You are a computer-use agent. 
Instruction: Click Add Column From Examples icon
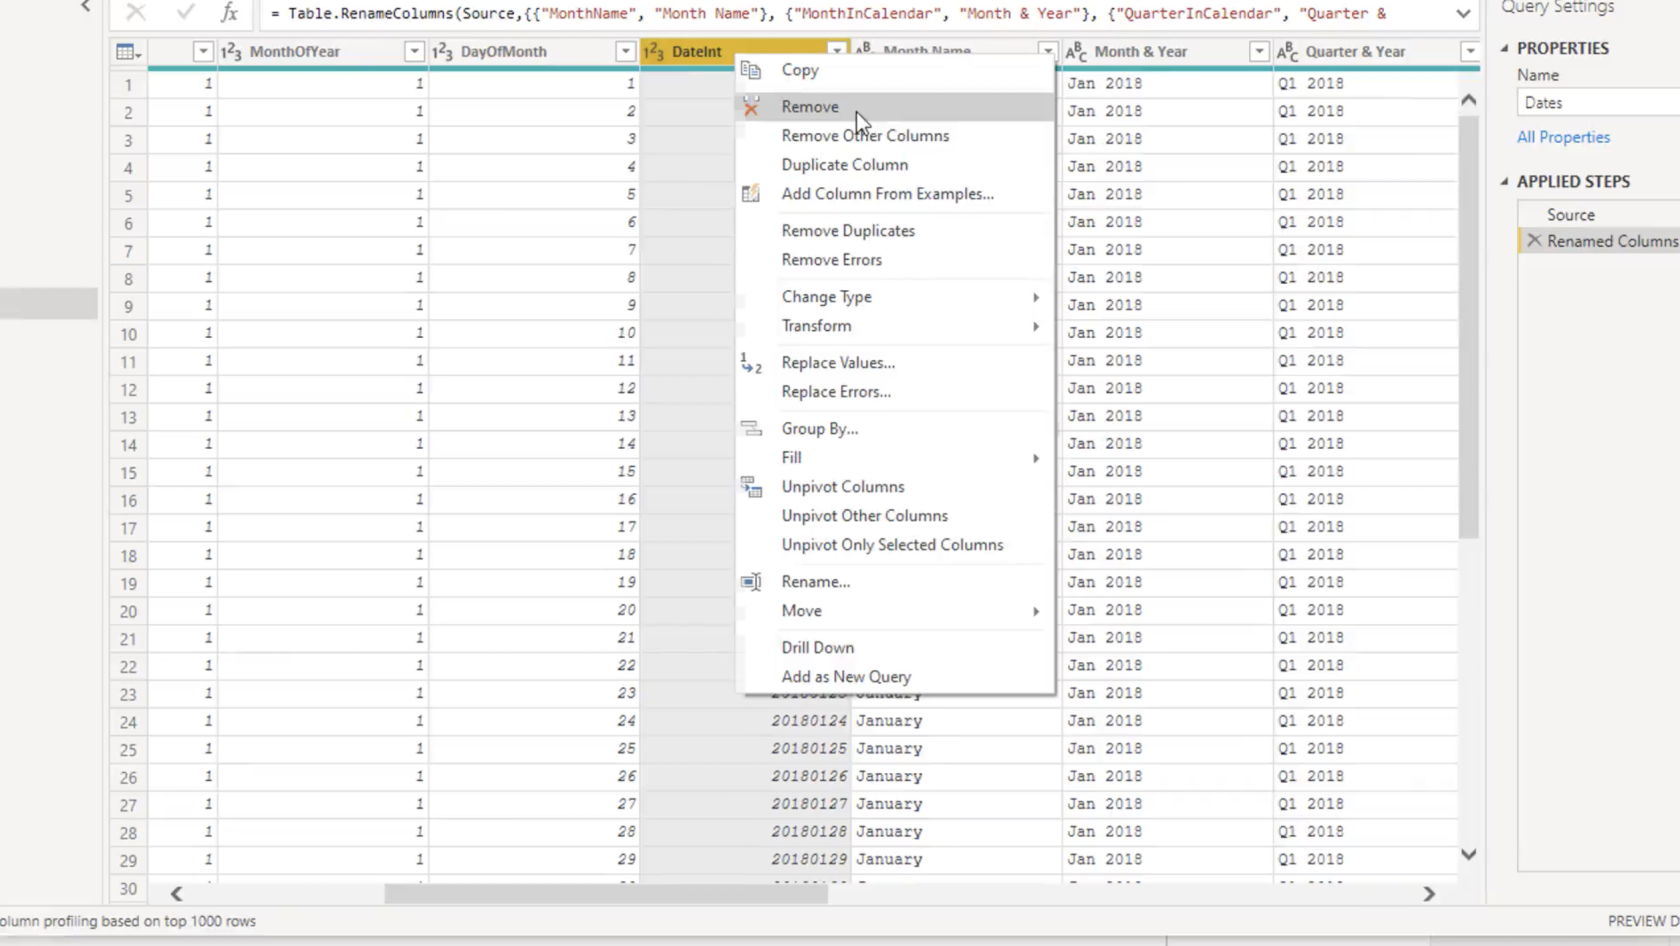751,194
